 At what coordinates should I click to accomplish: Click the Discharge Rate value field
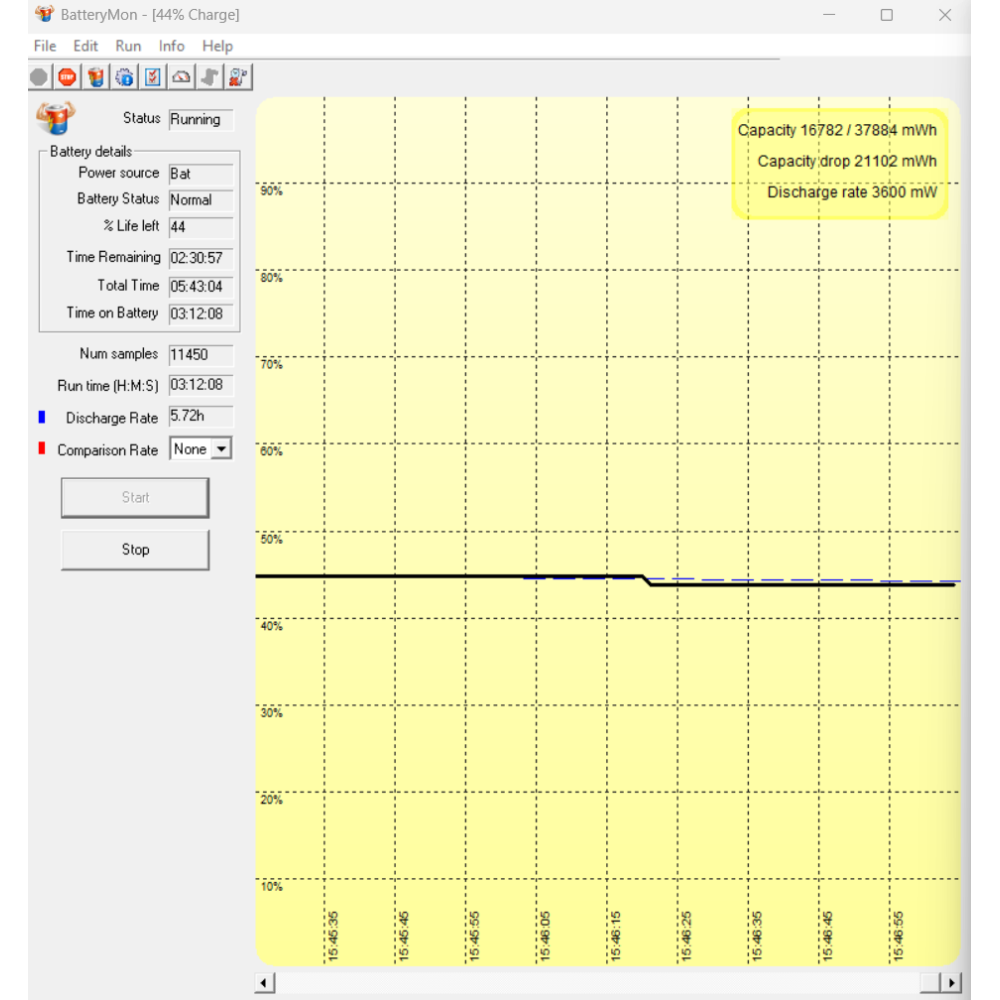pos(201,417)
